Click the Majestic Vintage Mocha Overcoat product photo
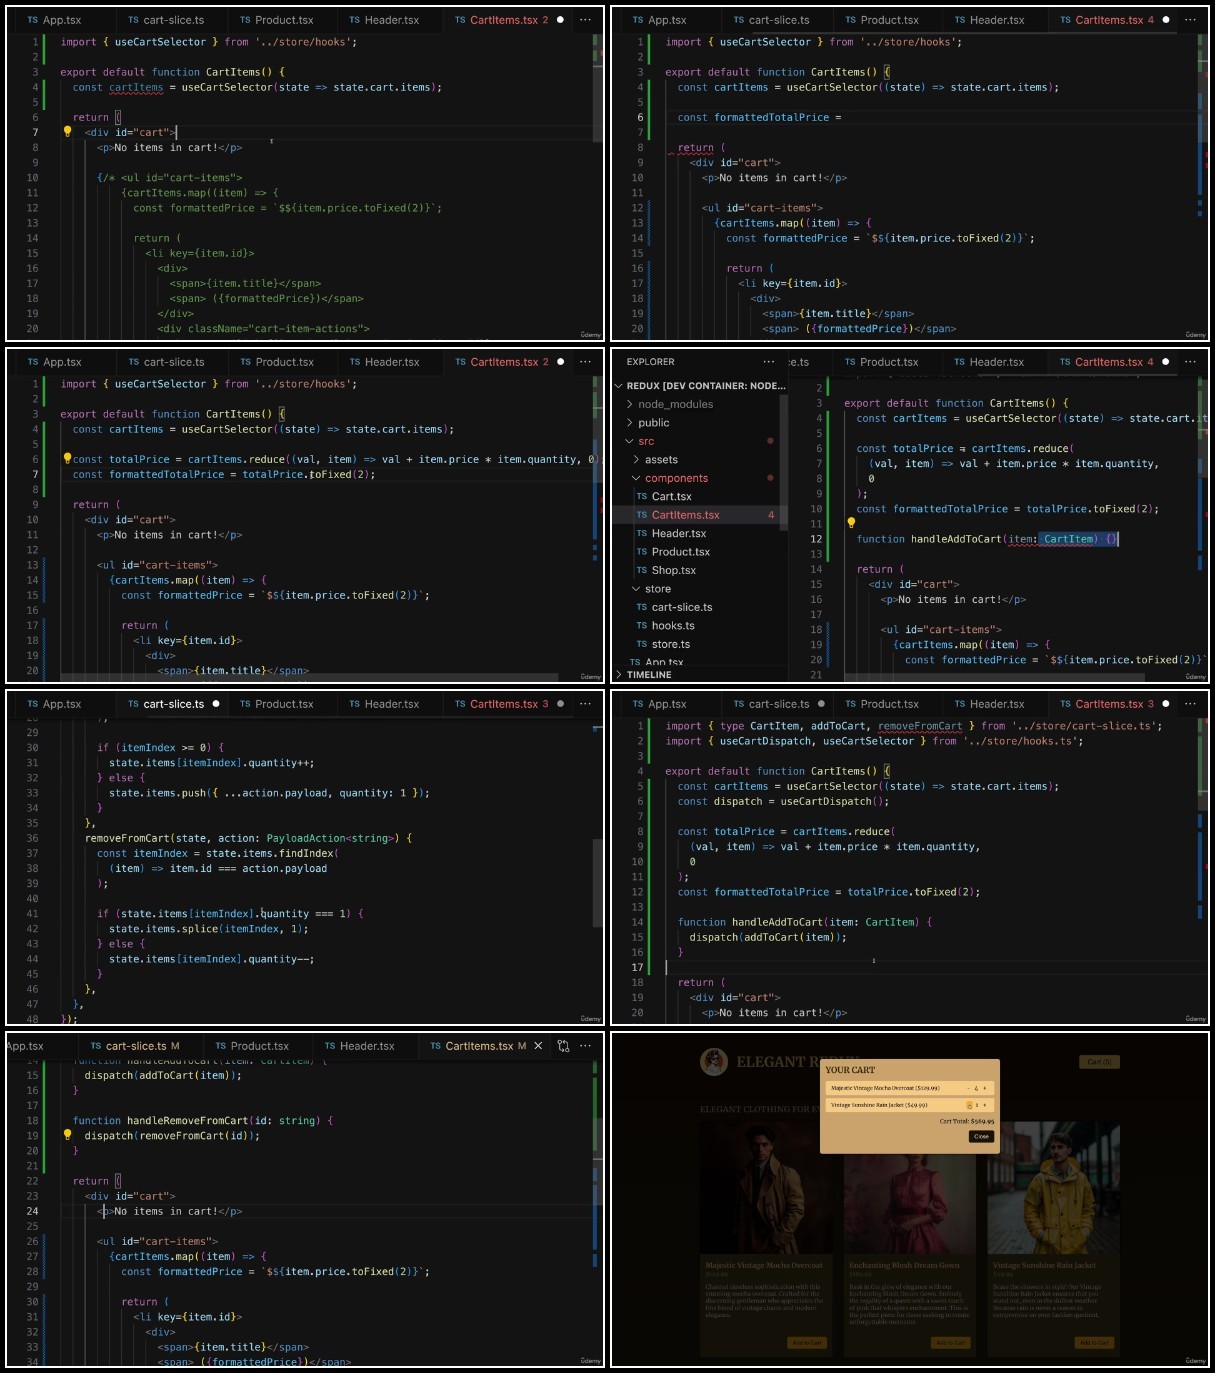Viewport: 1215px width, 1373px height. click(x=766, y=1188)
